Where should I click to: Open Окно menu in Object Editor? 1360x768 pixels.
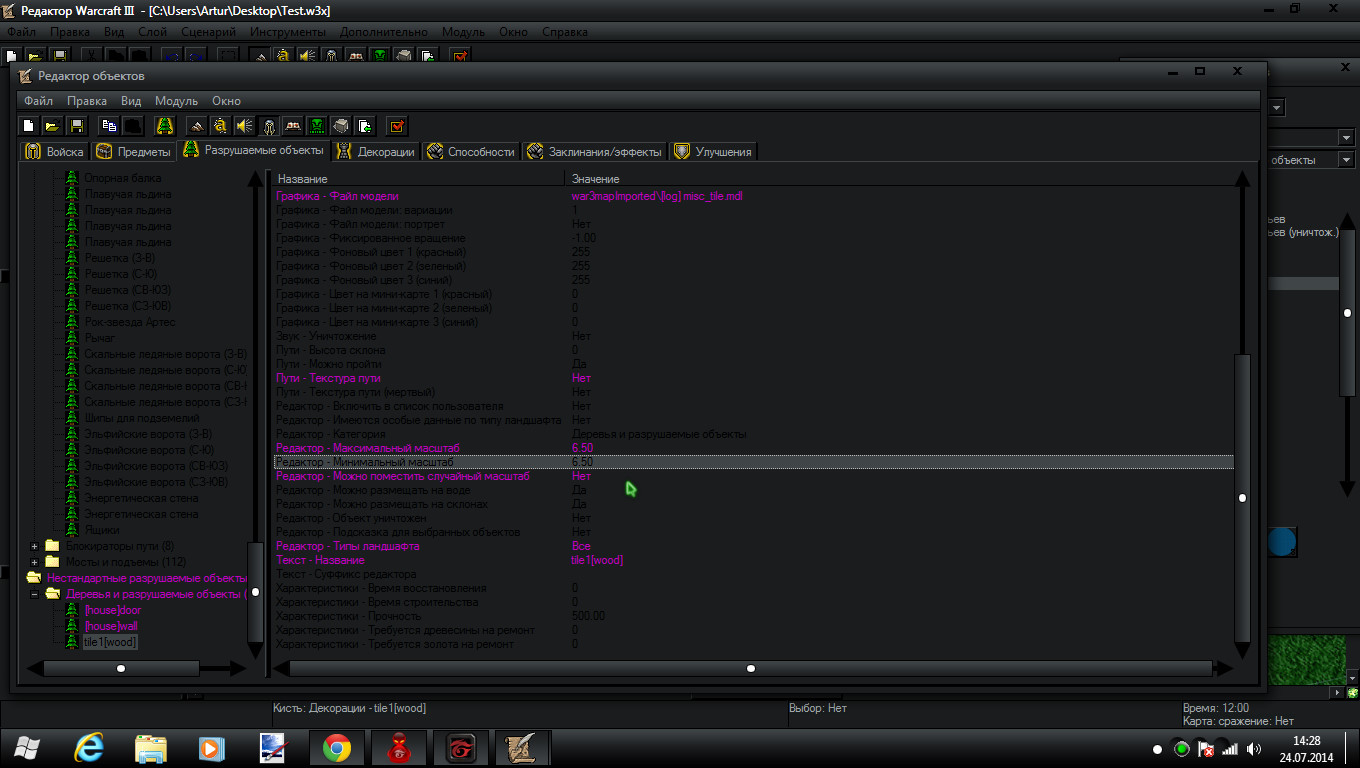pos(226,101)
